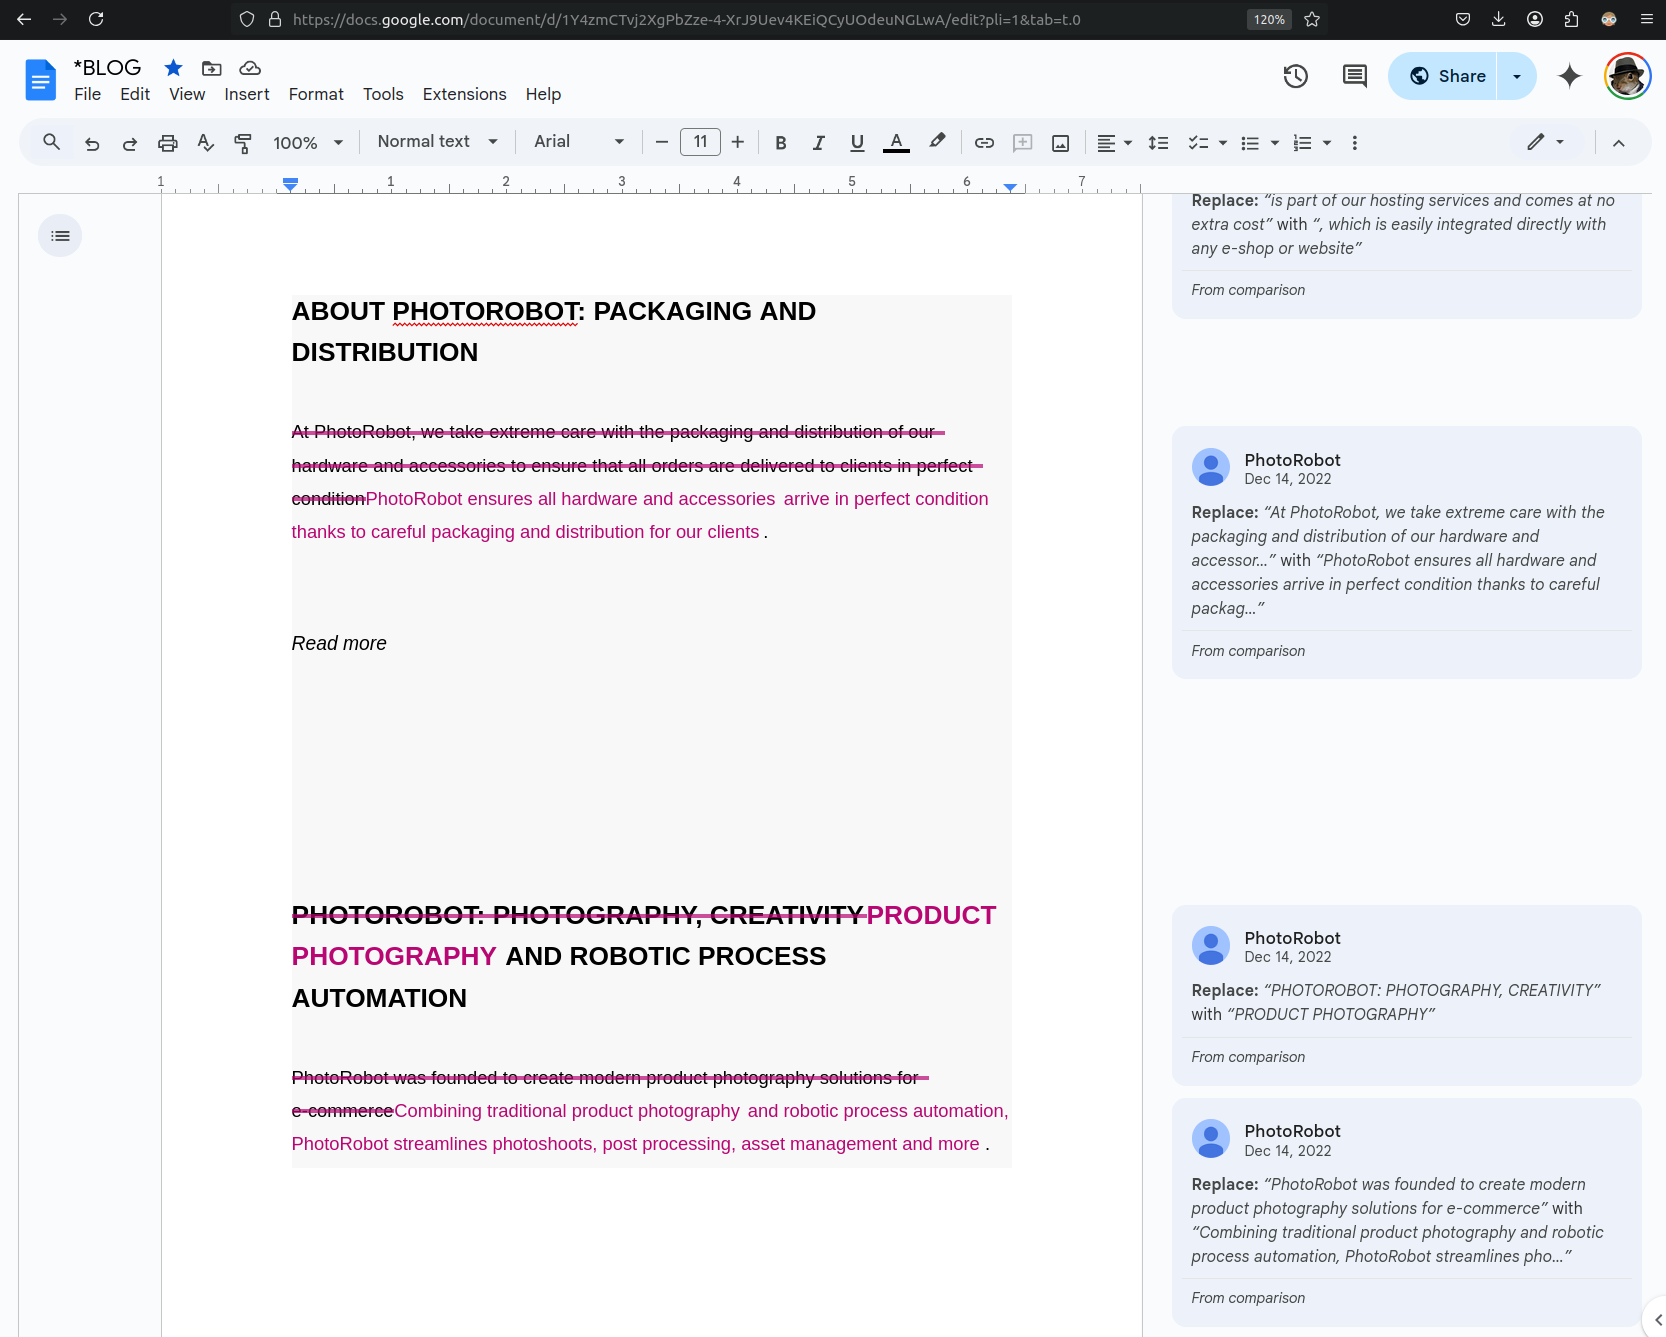The height and width of the screenshot is (1337, 1666).
Task: Insert a bulleted list
Action: coord(1250,143)
